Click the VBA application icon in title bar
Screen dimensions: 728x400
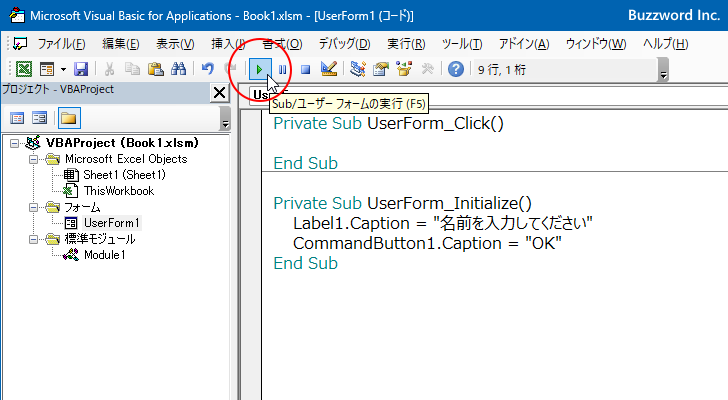[17, 15]
